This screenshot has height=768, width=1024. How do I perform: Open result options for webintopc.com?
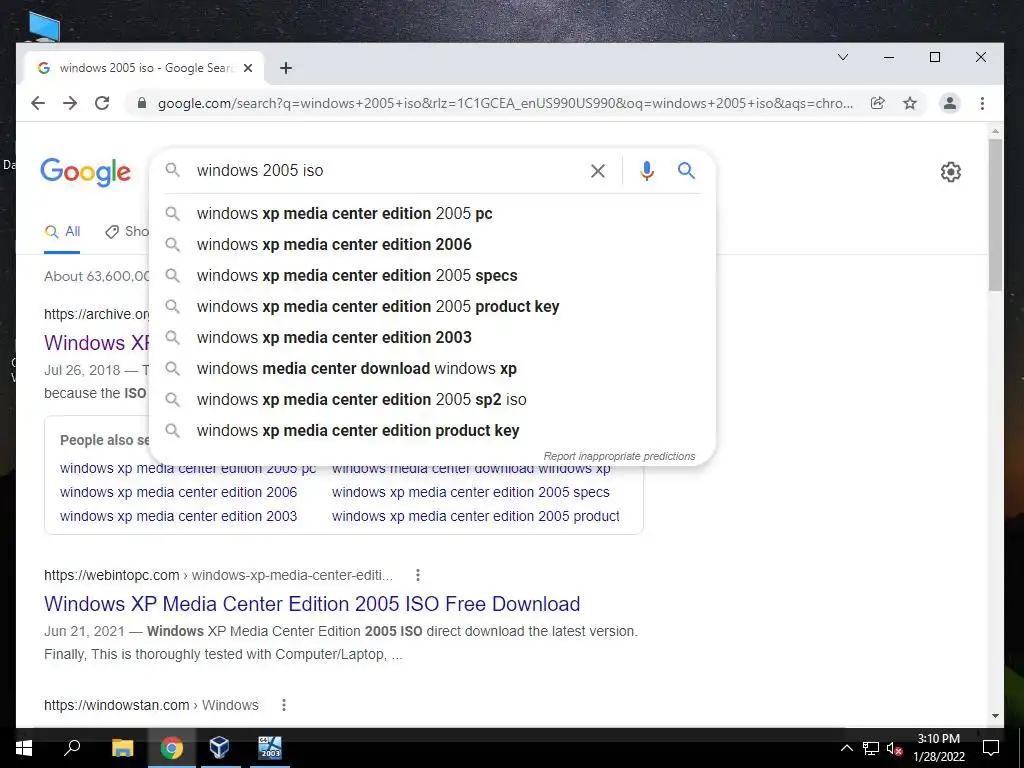[x=418, y=575]
